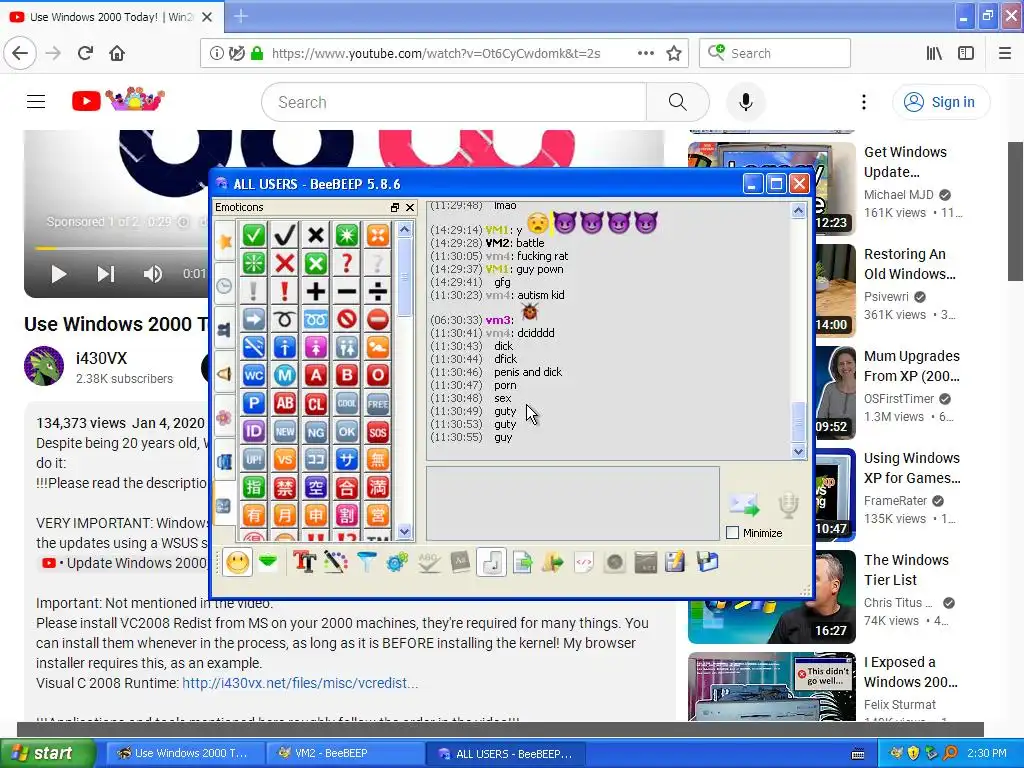The image size is (1024, 768).
Task: Click the message input box in BeeBEEP
Action: tap(573, 504)
